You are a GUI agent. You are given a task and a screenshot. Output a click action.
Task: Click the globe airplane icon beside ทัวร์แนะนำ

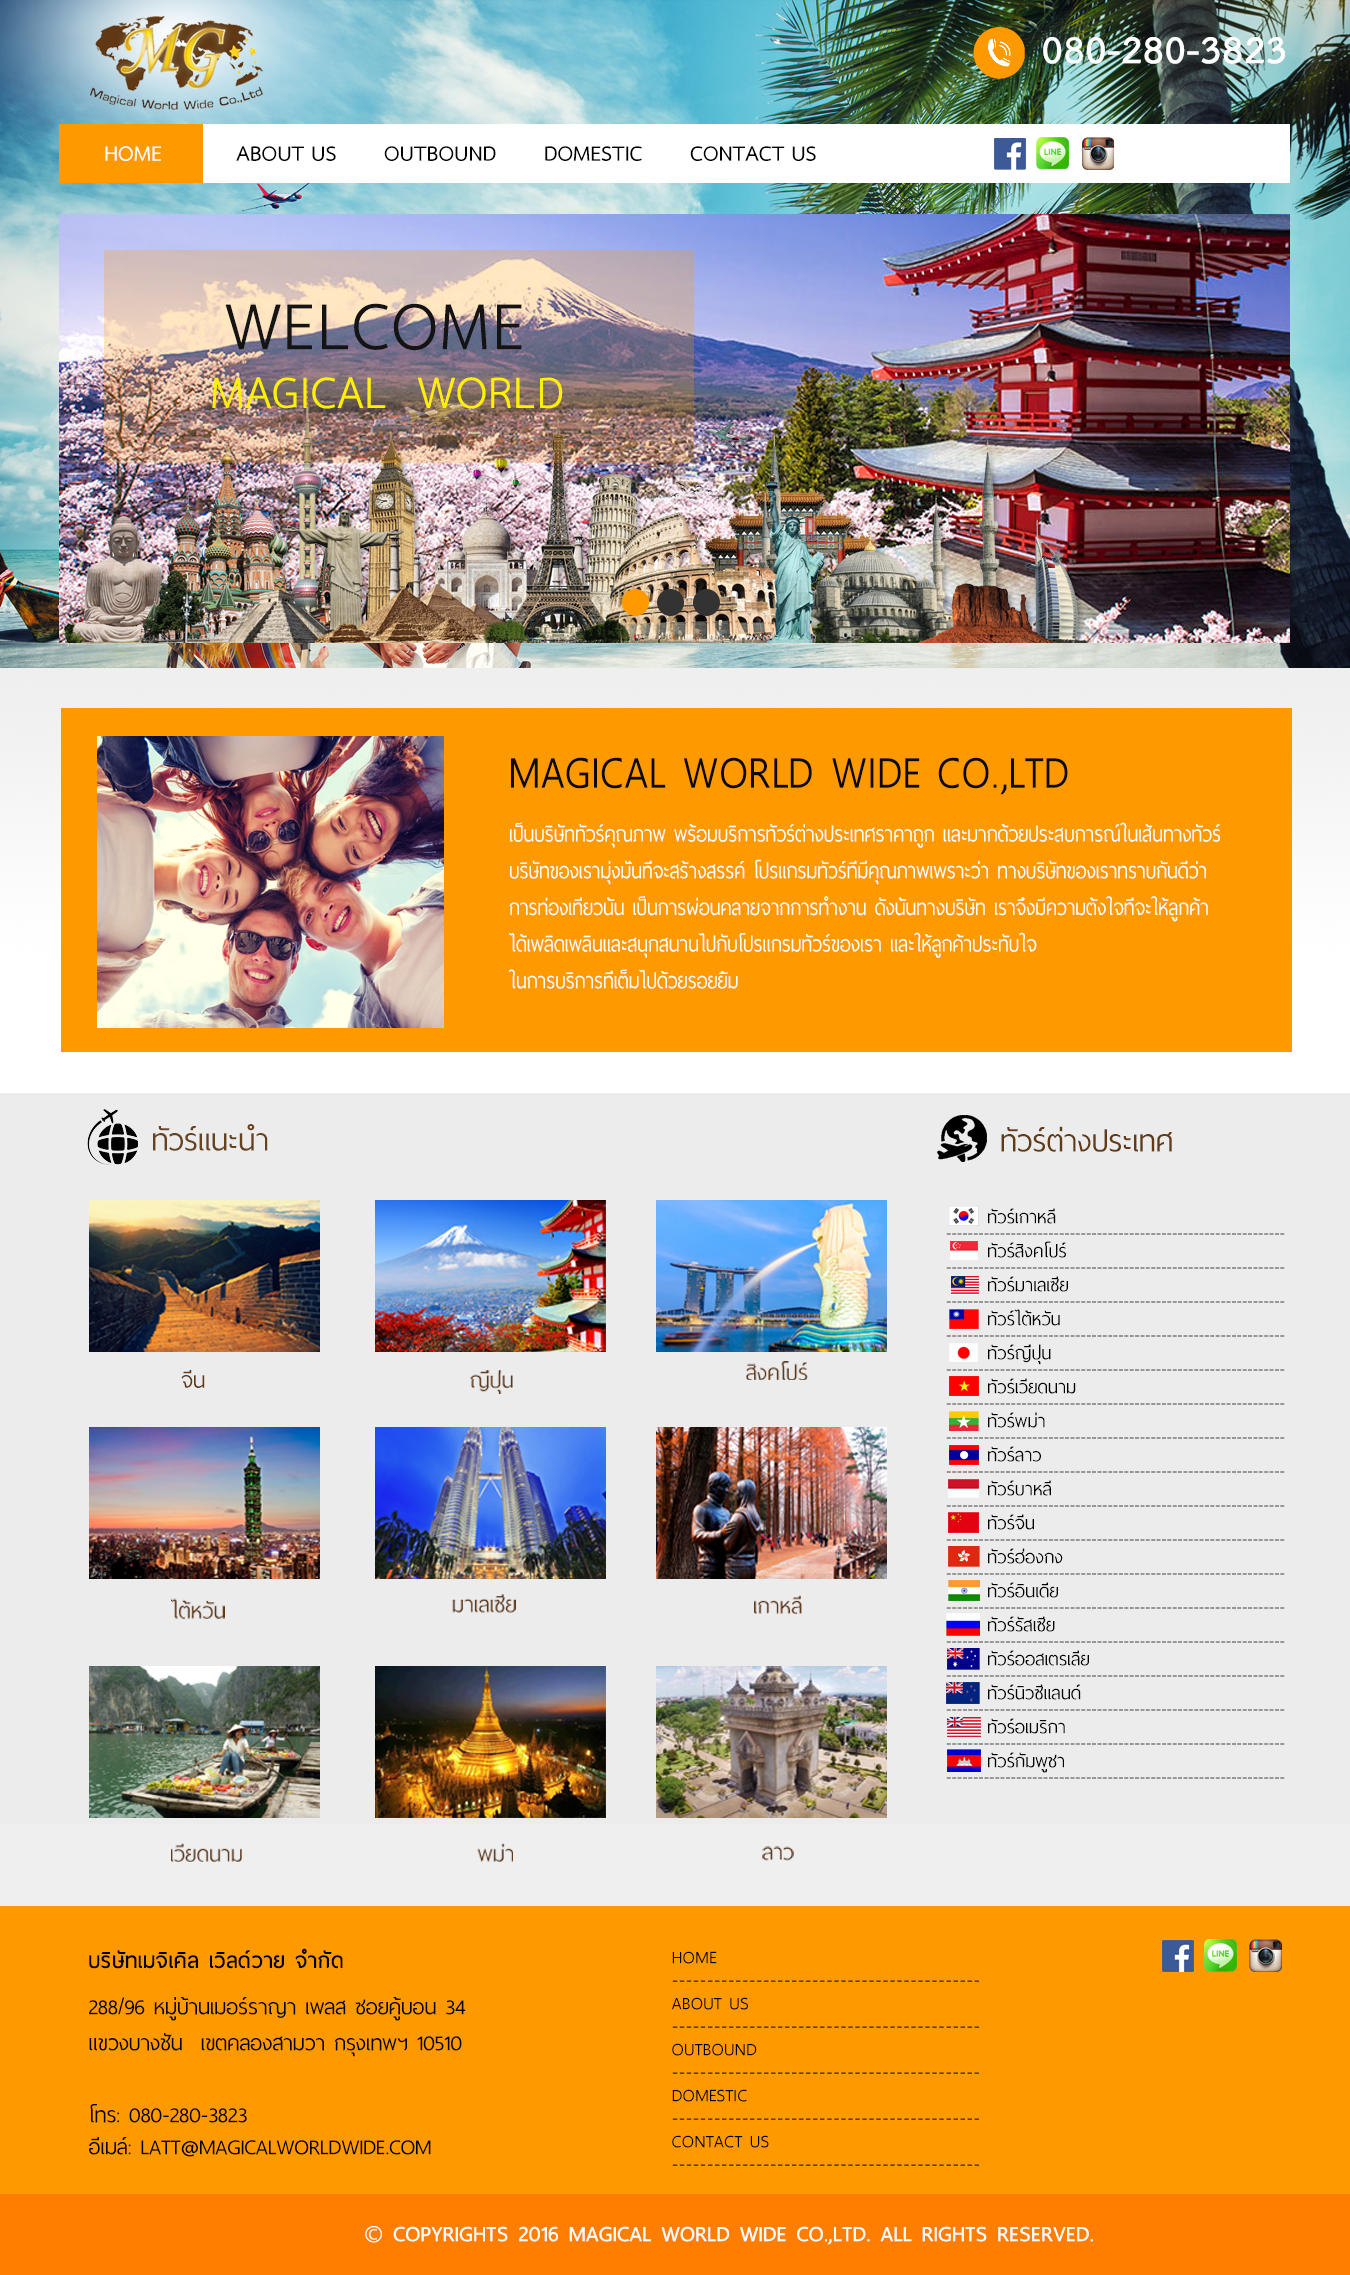(x=113, y=1138)
